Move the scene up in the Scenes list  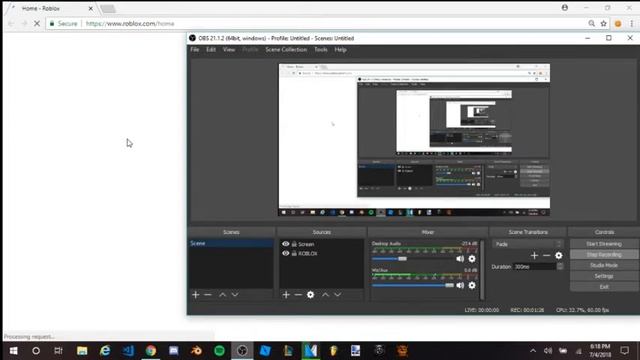click(222, 294)
